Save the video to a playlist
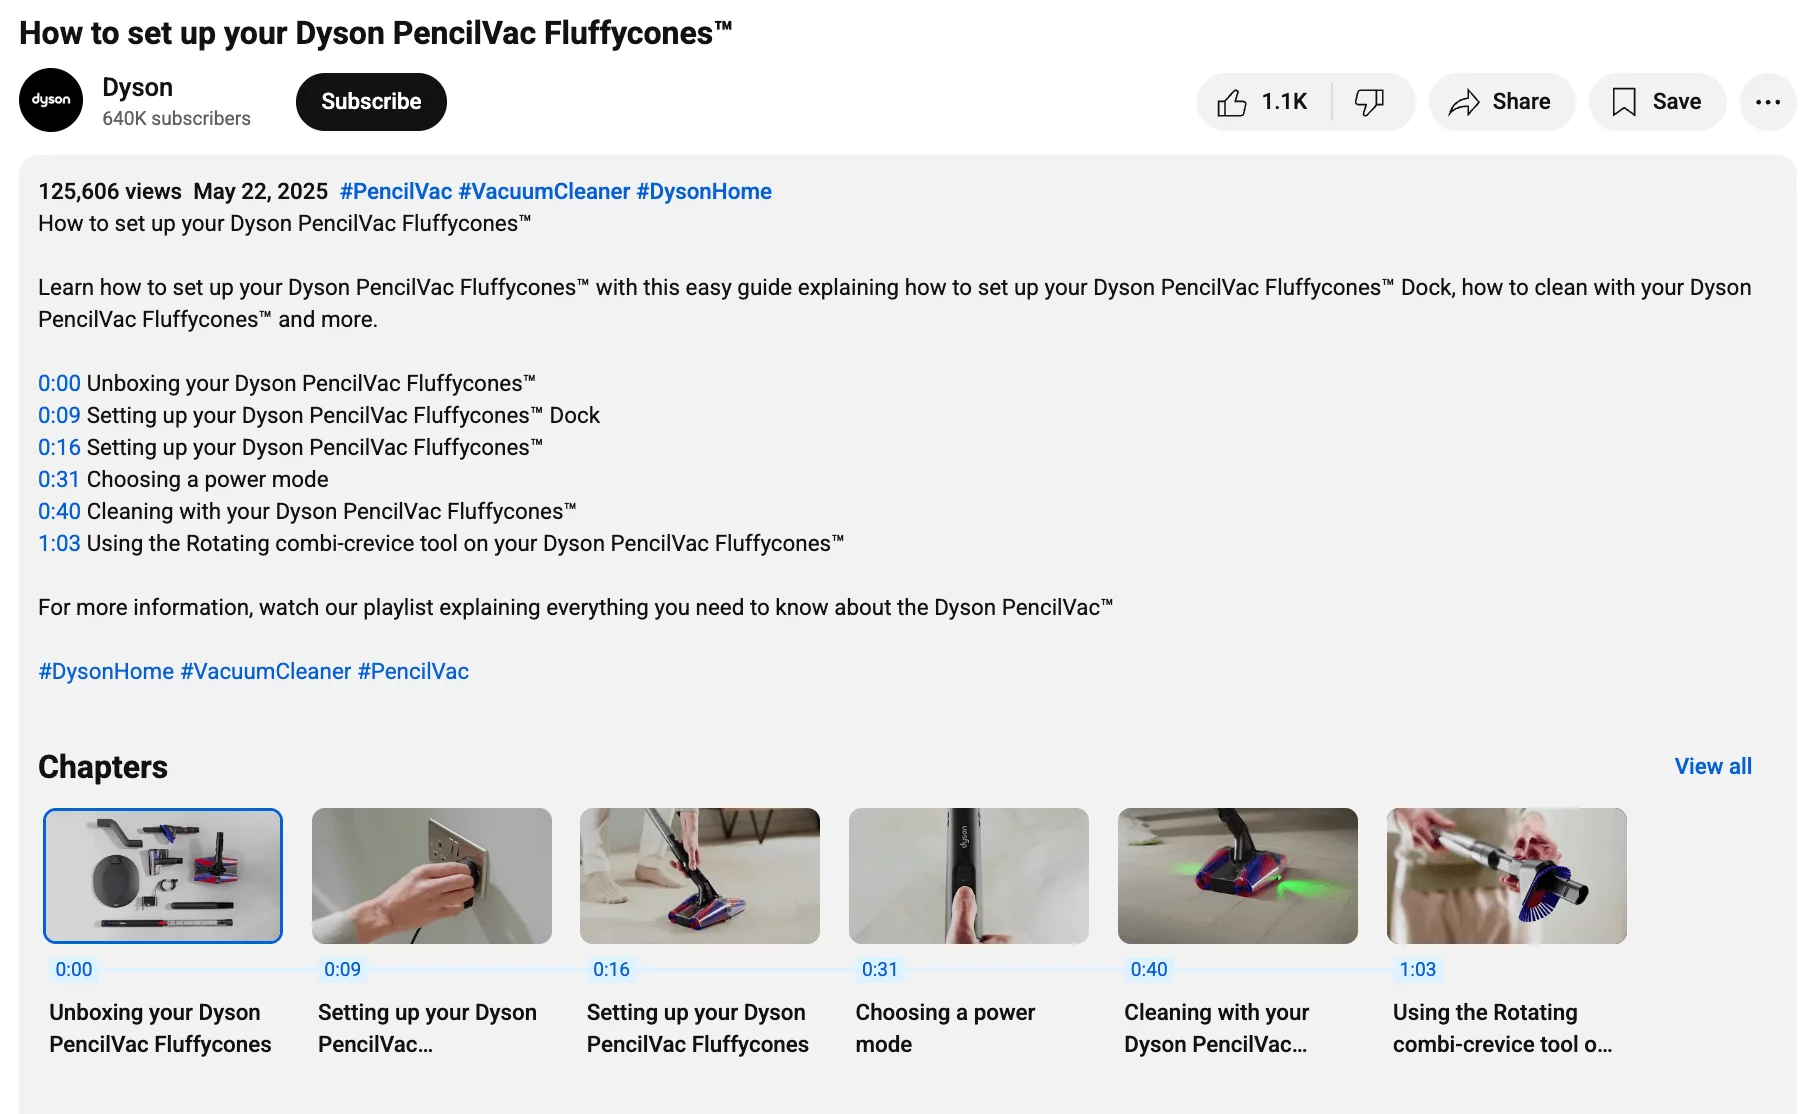Viewport: 1814px width, 1114px height. pyautogui.click(x=1655, y=101)
